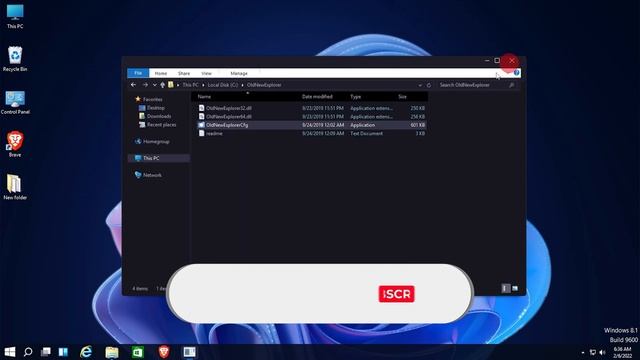Select OldNewExplorer in the address path
The image size is (640, 360).
pyautogui.click(x=264, y=85)
